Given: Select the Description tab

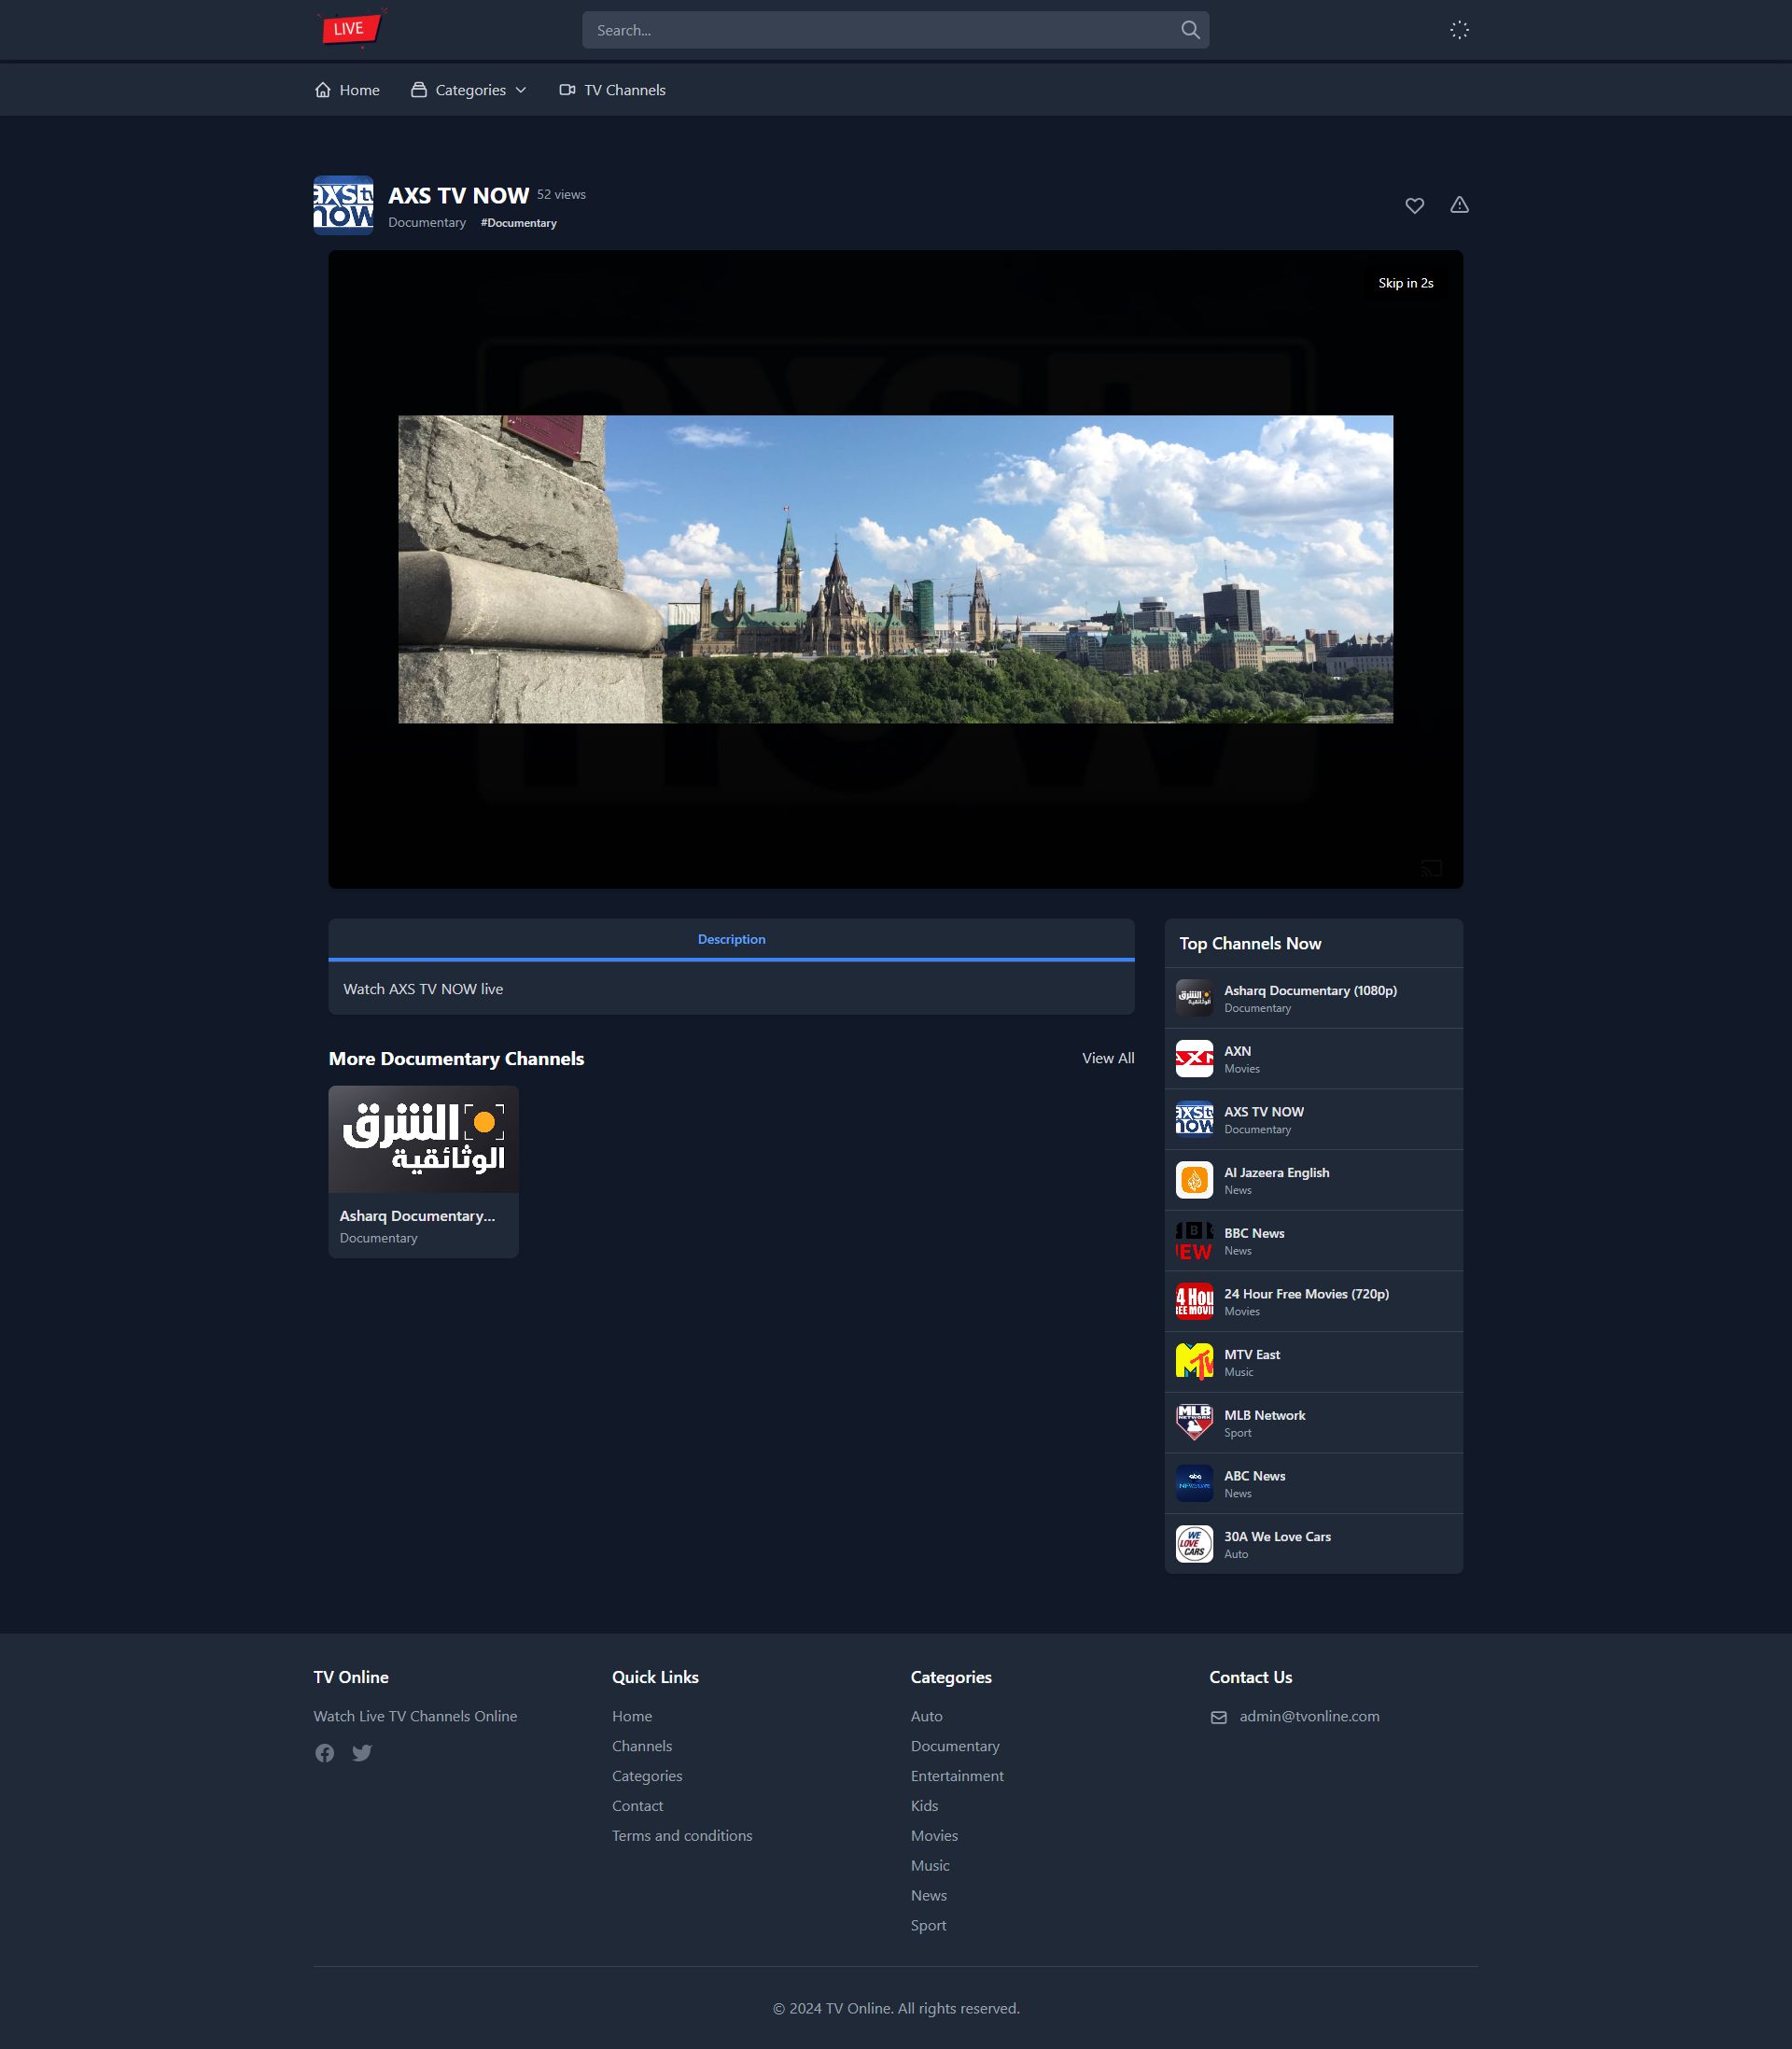Looking at the screenshot, I should (731, 939).
